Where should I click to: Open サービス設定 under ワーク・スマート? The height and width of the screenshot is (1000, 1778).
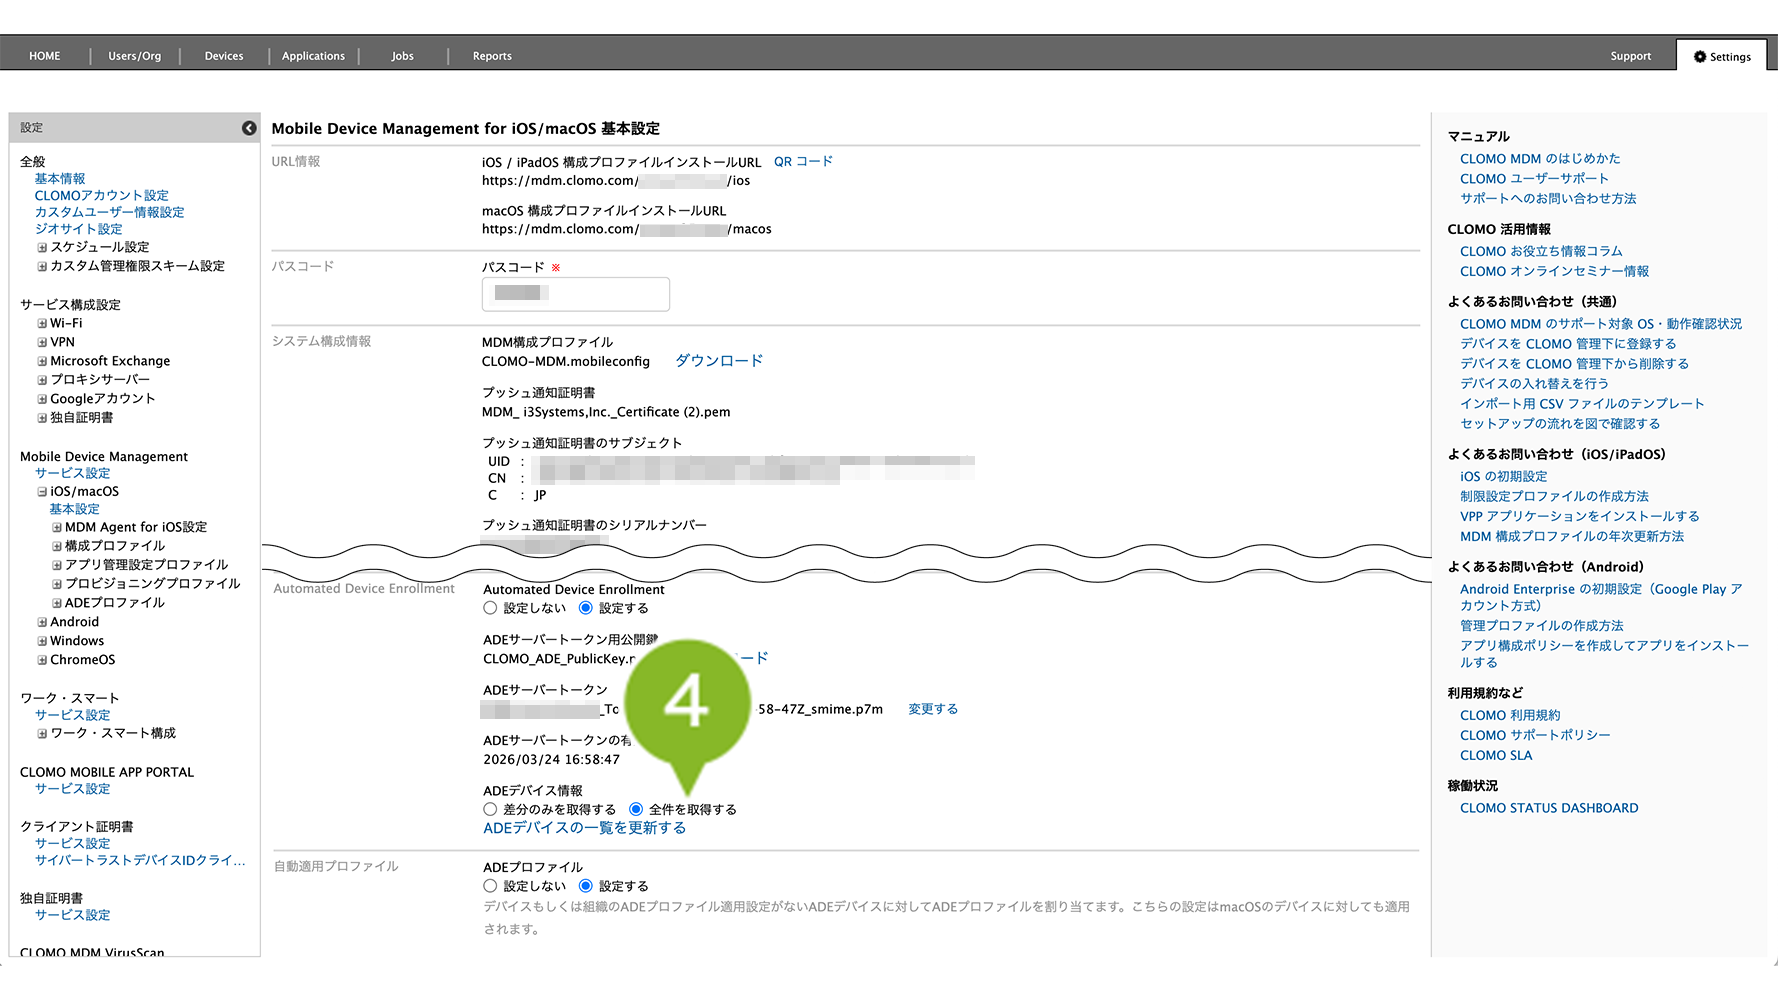pyautogui.click(x=73, y=715)
